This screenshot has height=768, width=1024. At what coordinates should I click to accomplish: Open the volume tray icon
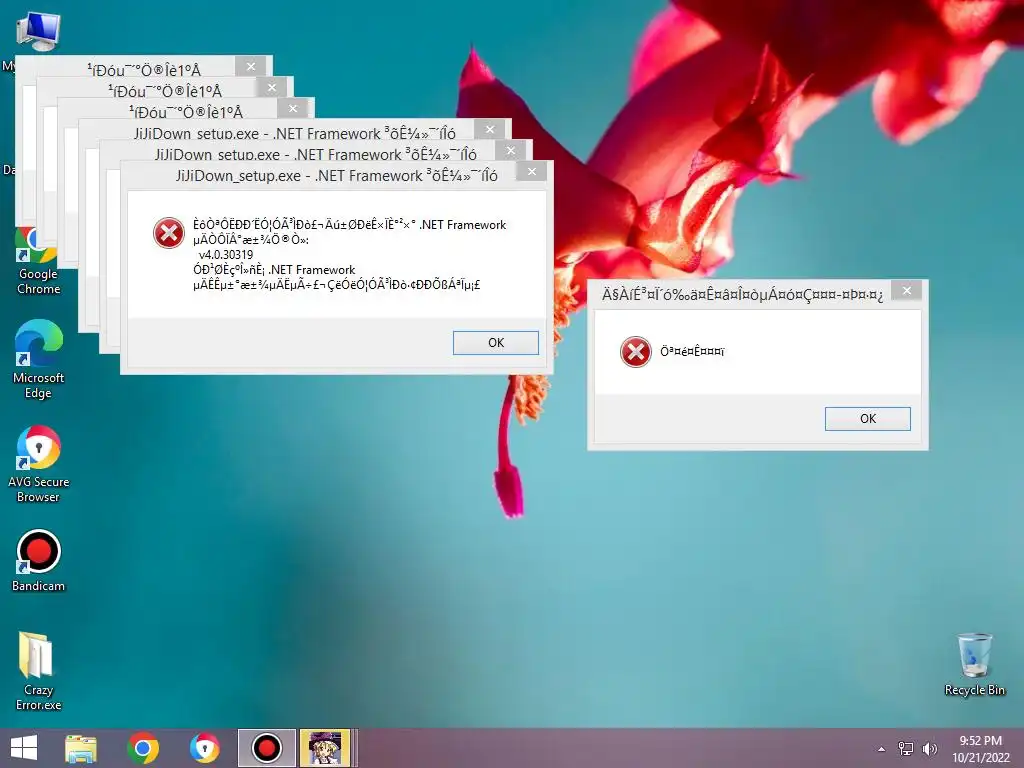929,748
